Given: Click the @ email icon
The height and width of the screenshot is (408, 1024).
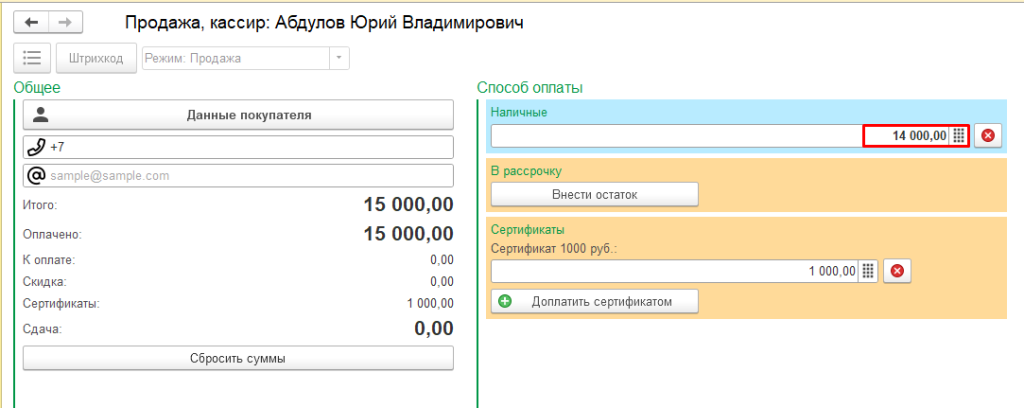Looking at the screenshot, I should click(x=37, y=176).
